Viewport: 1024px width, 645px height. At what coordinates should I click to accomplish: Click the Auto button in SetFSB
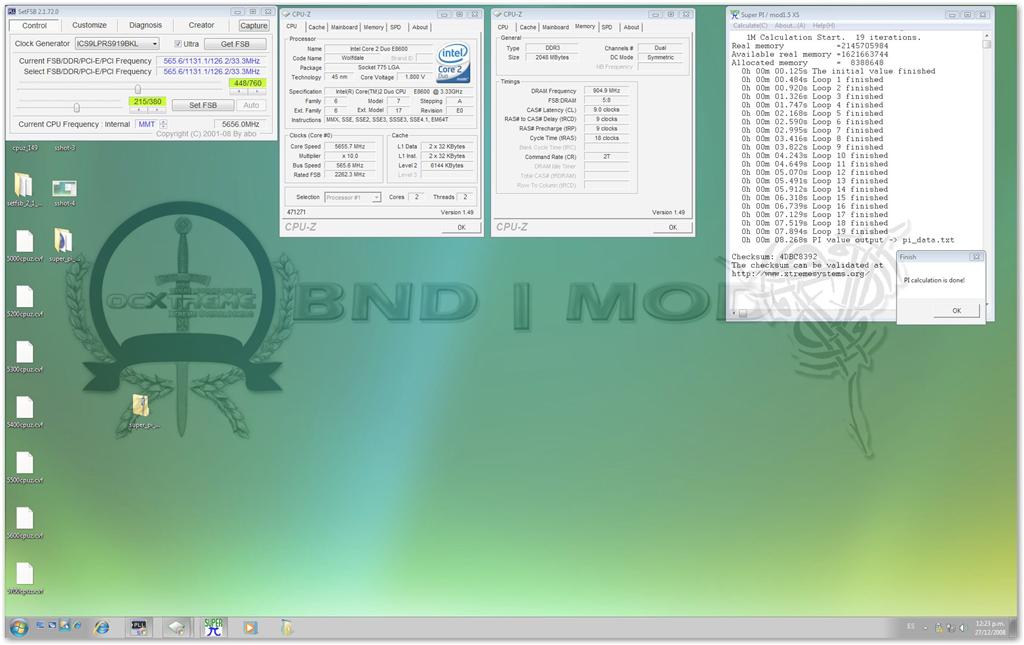coord(251,105)
